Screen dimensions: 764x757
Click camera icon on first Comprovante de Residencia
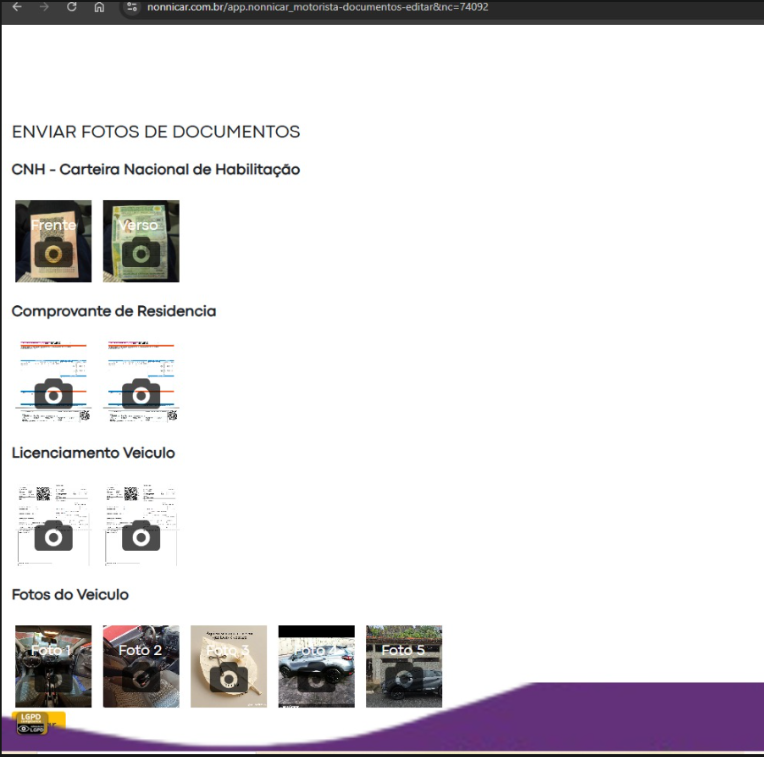[x=53, y=392]
